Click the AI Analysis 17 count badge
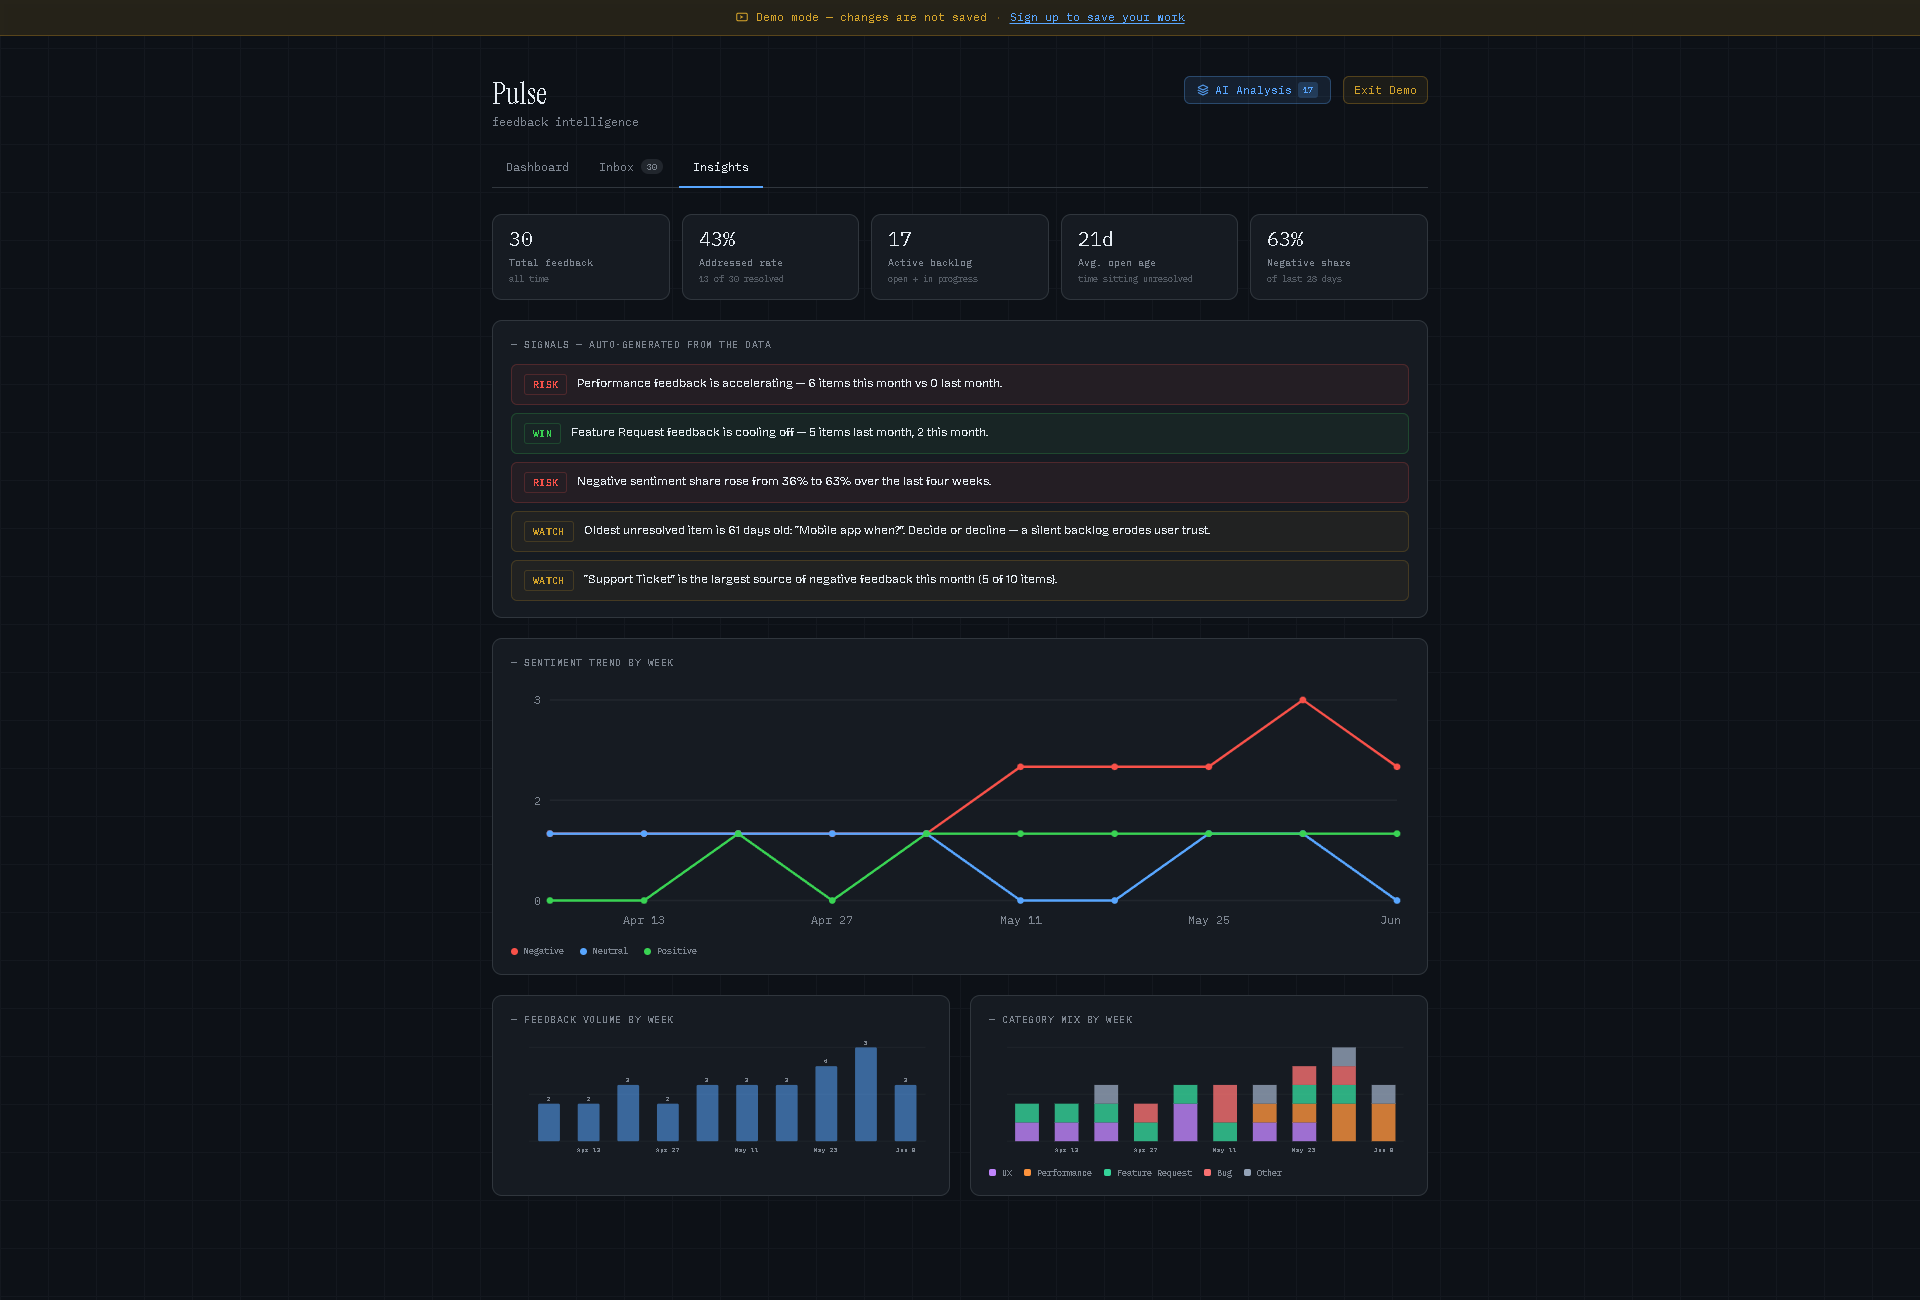The image size is (1920, 1300). coord(1308,90)
